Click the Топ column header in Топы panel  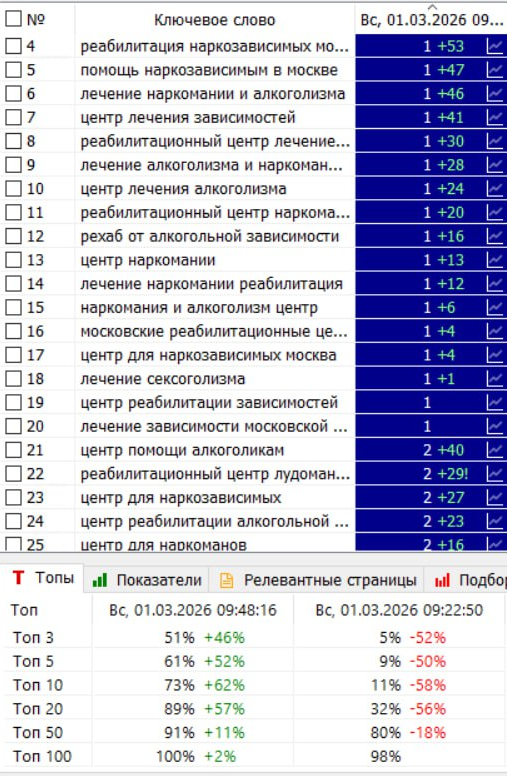coord(24,610)
